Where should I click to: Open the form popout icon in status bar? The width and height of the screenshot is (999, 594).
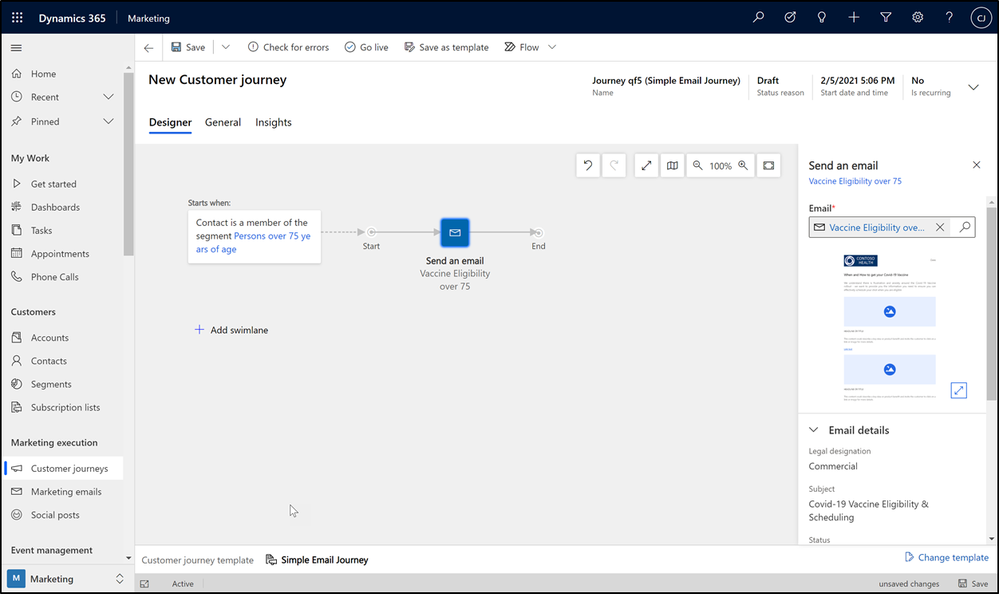[145, 583]
